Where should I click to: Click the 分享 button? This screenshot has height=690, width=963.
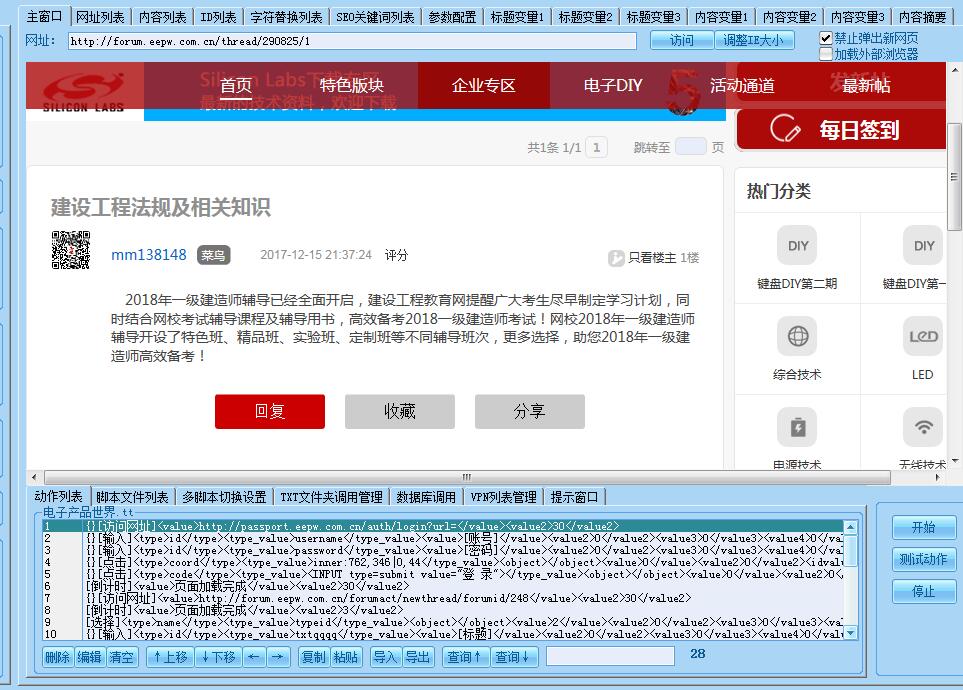[x=529, y=411]
